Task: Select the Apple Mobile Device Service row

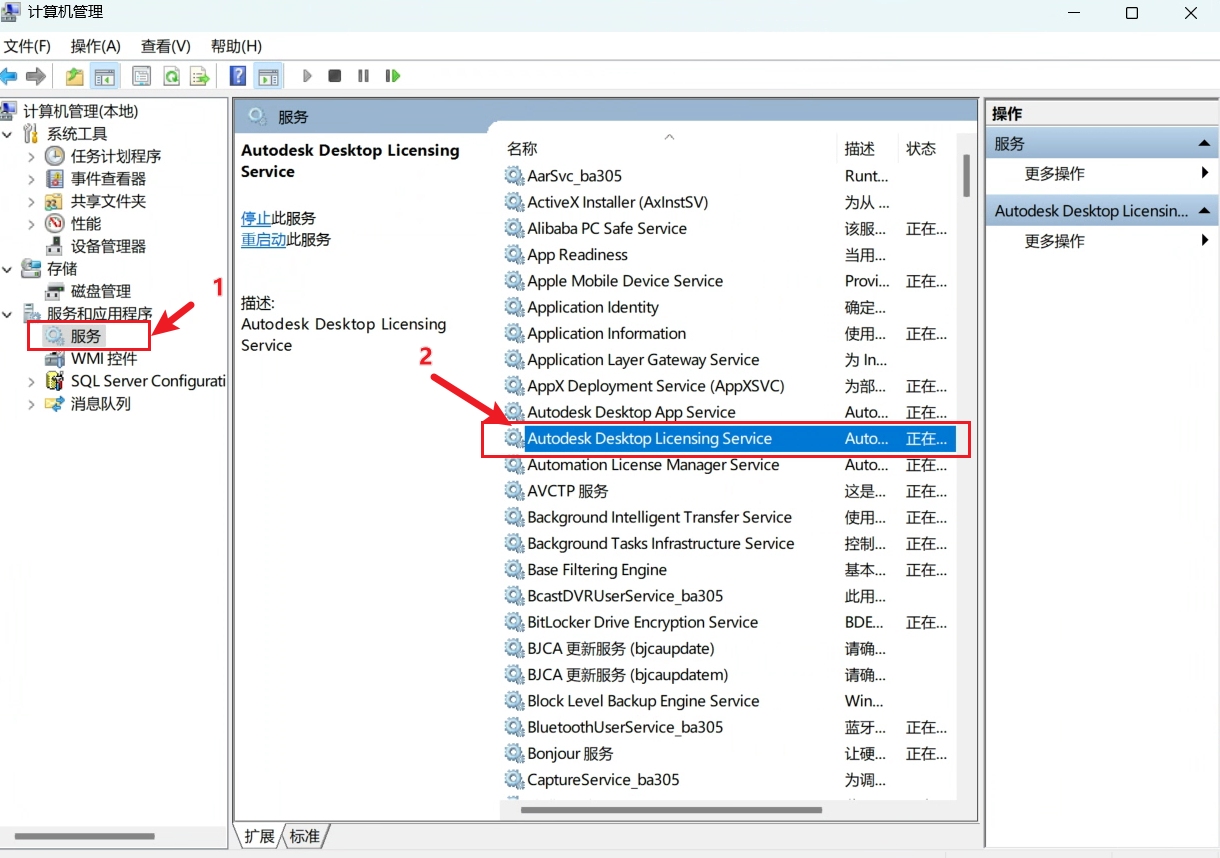Action: point(729,281)
